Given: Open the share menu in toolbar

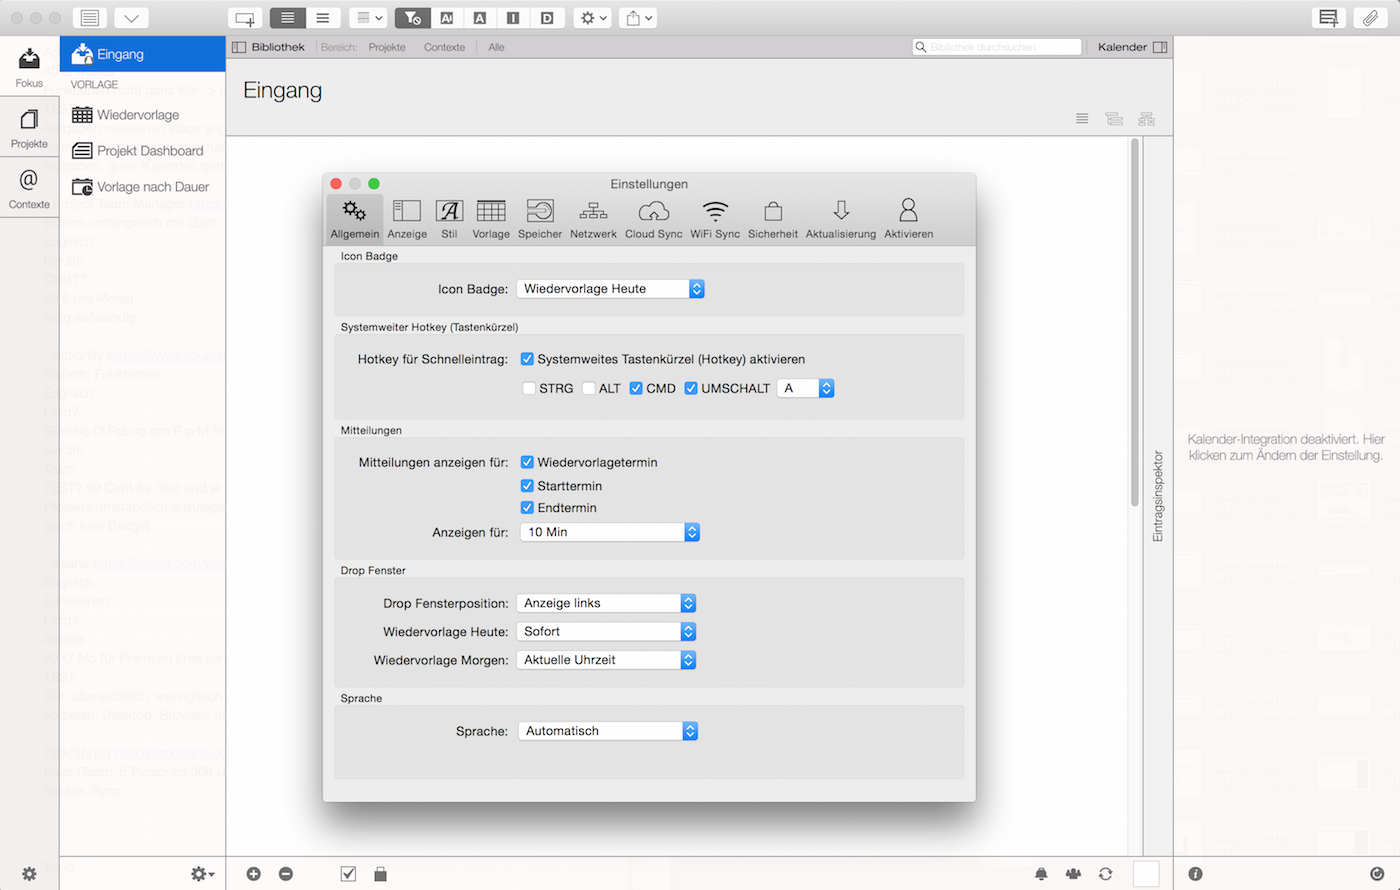Looking at the screenshot, I should pyautogui.click(x=638, y=18).
